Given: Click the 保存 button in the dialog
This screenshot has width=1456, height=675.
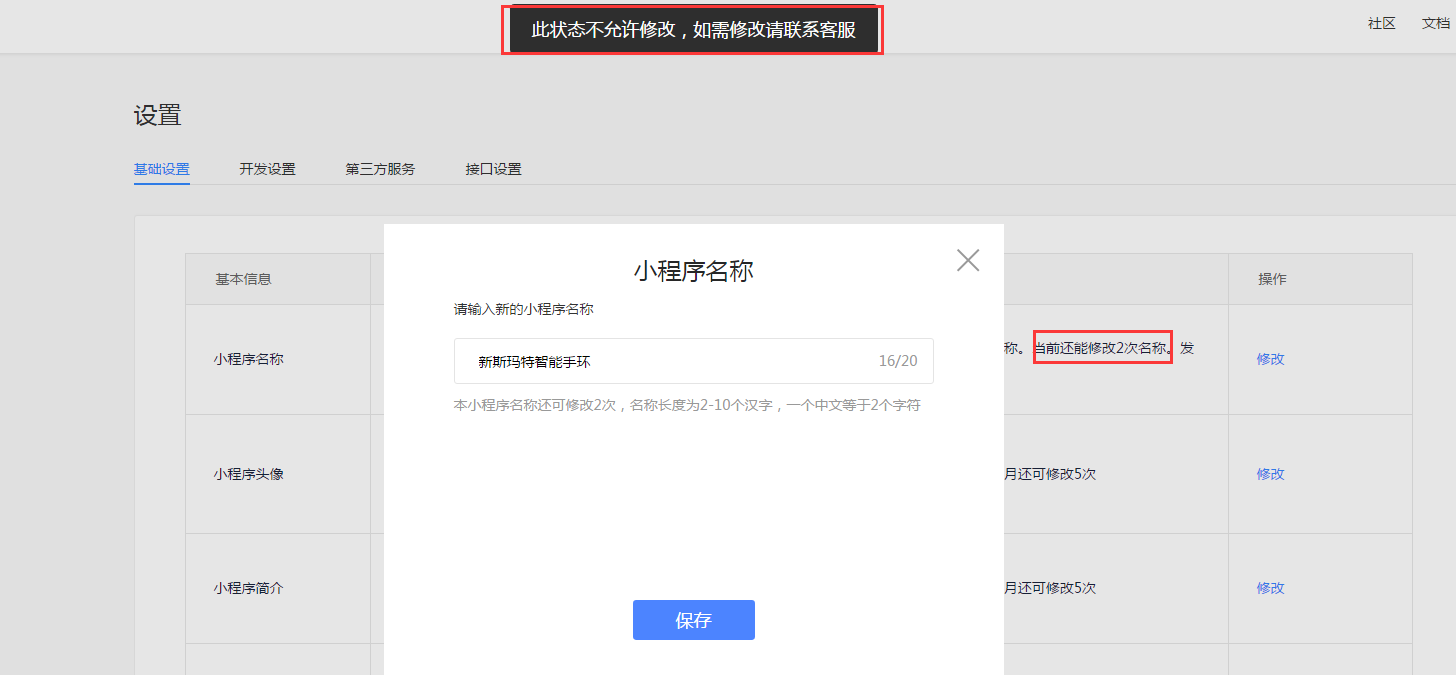Looking at the screenshot, I should pos(693,620).
